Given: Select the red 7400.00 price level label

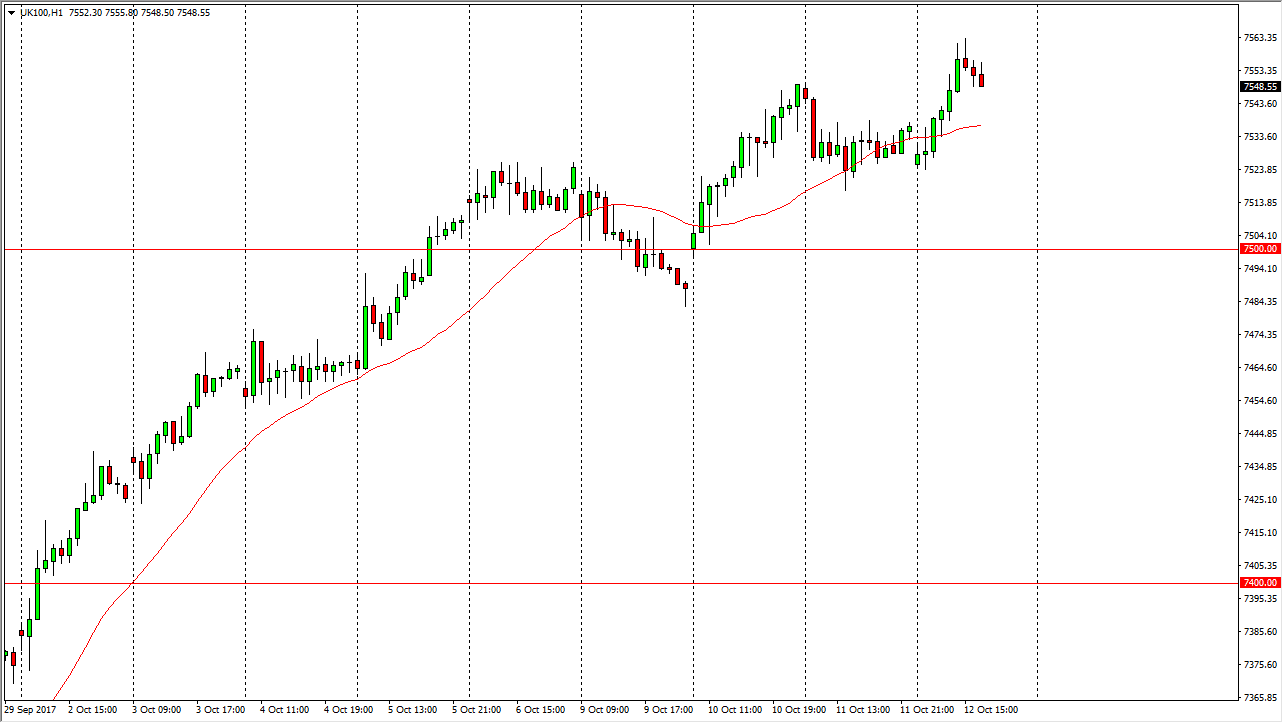Looking at the screenshot, I should click(1259, 583).
